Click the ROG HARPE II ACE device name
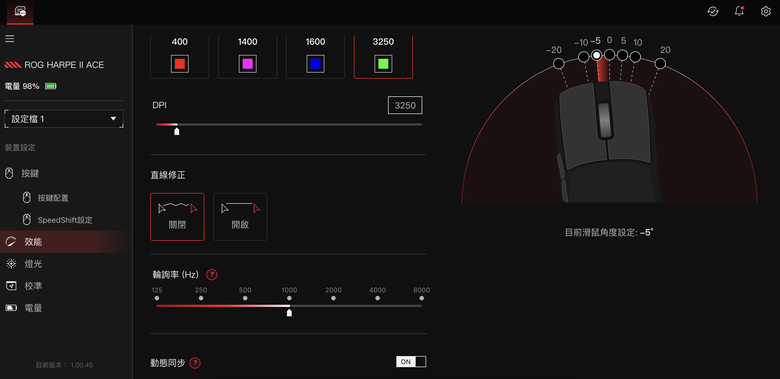The width and height of the screenshot is (780, 379). click(64, 65)
